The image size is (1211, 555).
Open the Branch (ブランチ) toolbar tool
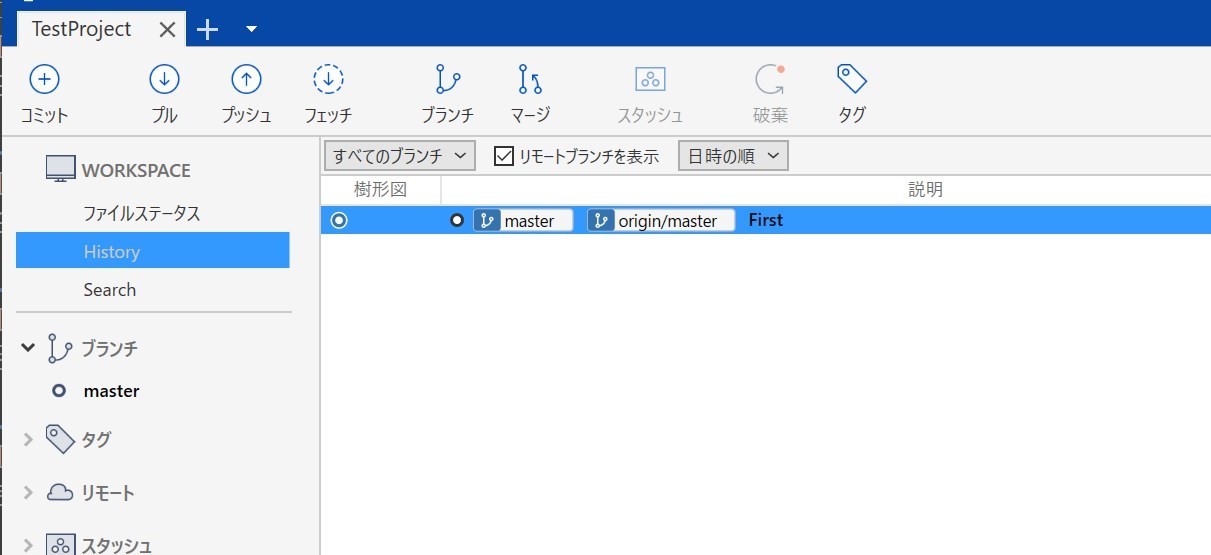tap(447, 79)
